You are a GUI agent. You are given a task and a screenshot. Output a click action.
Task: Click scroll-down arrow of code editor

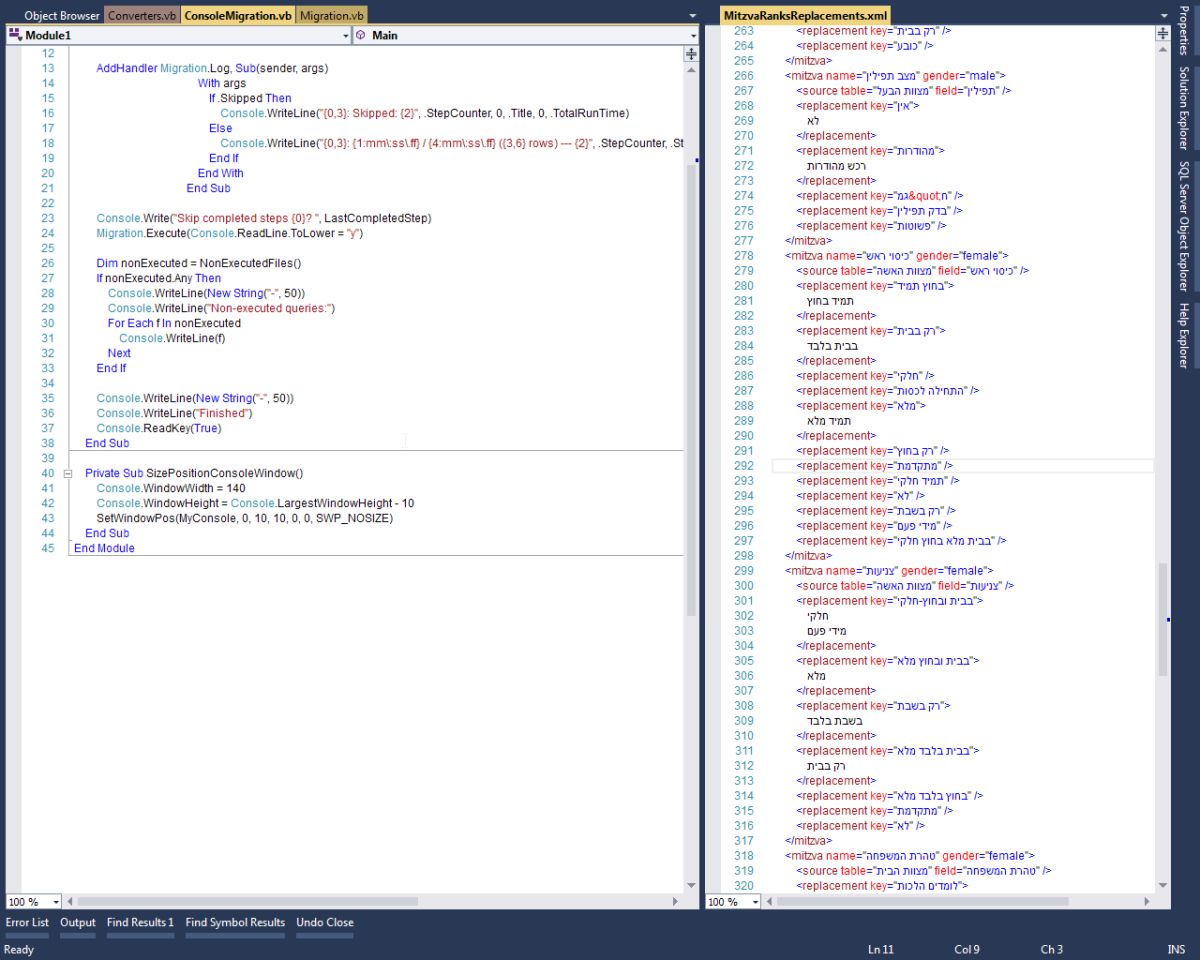pyautogui.click(x=691, y=885)
